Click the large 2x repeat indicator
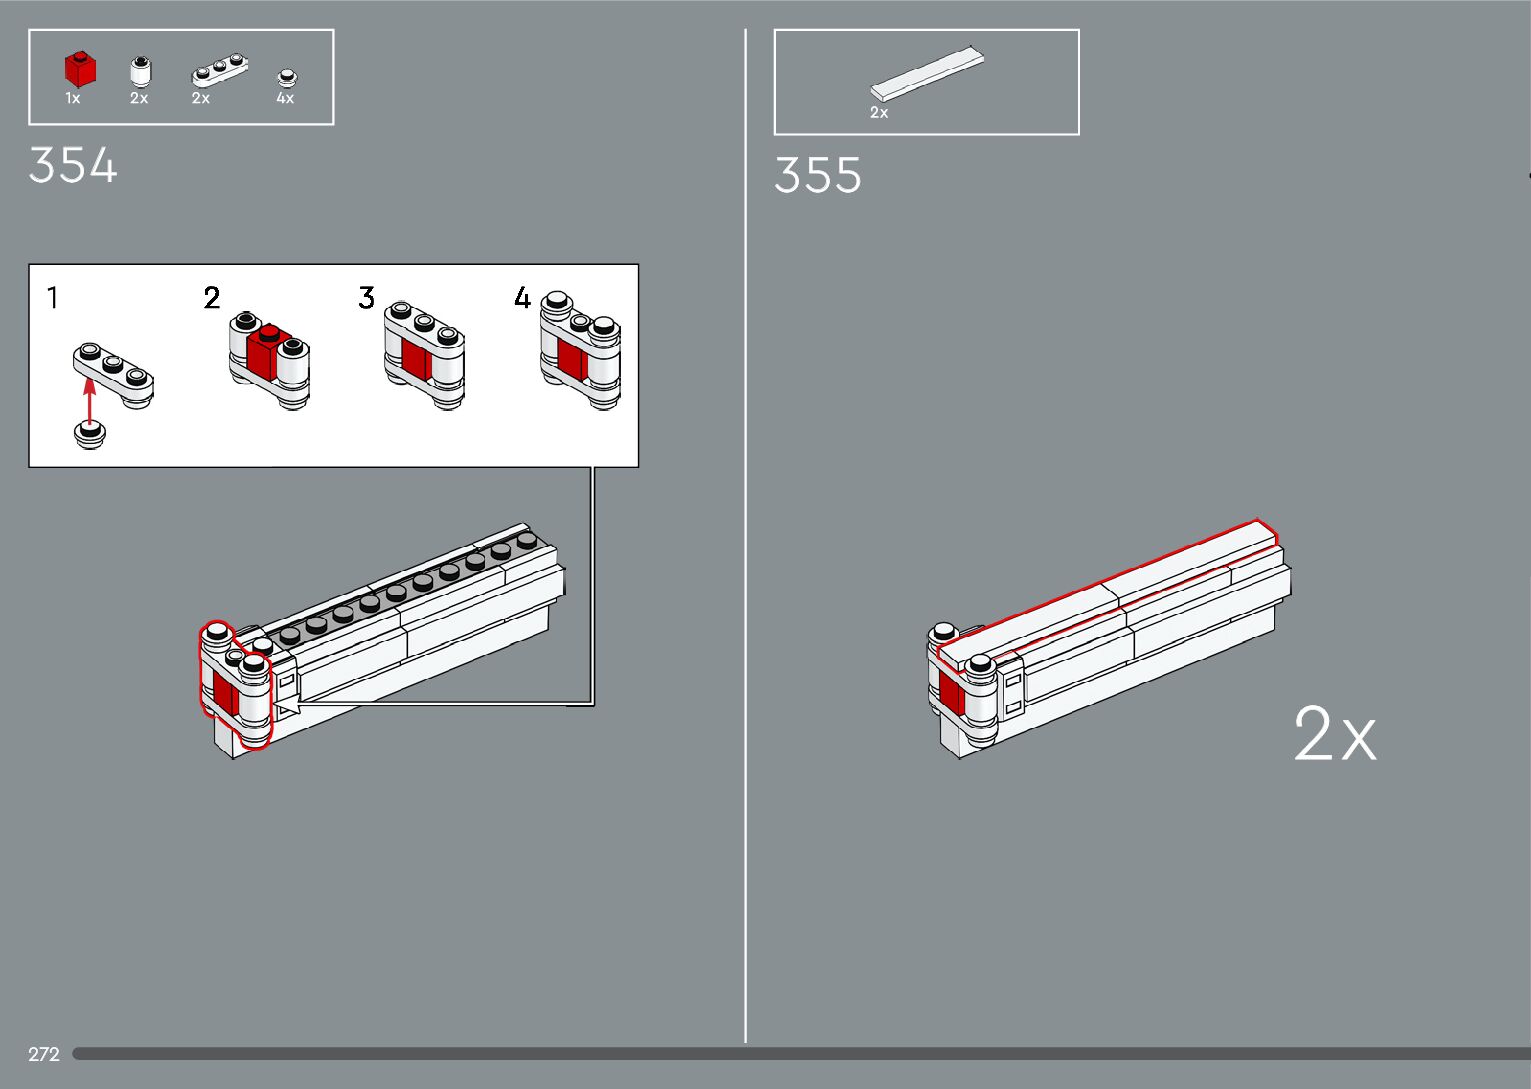This screenshot has width=1531, height=1089. point(1335,734)
